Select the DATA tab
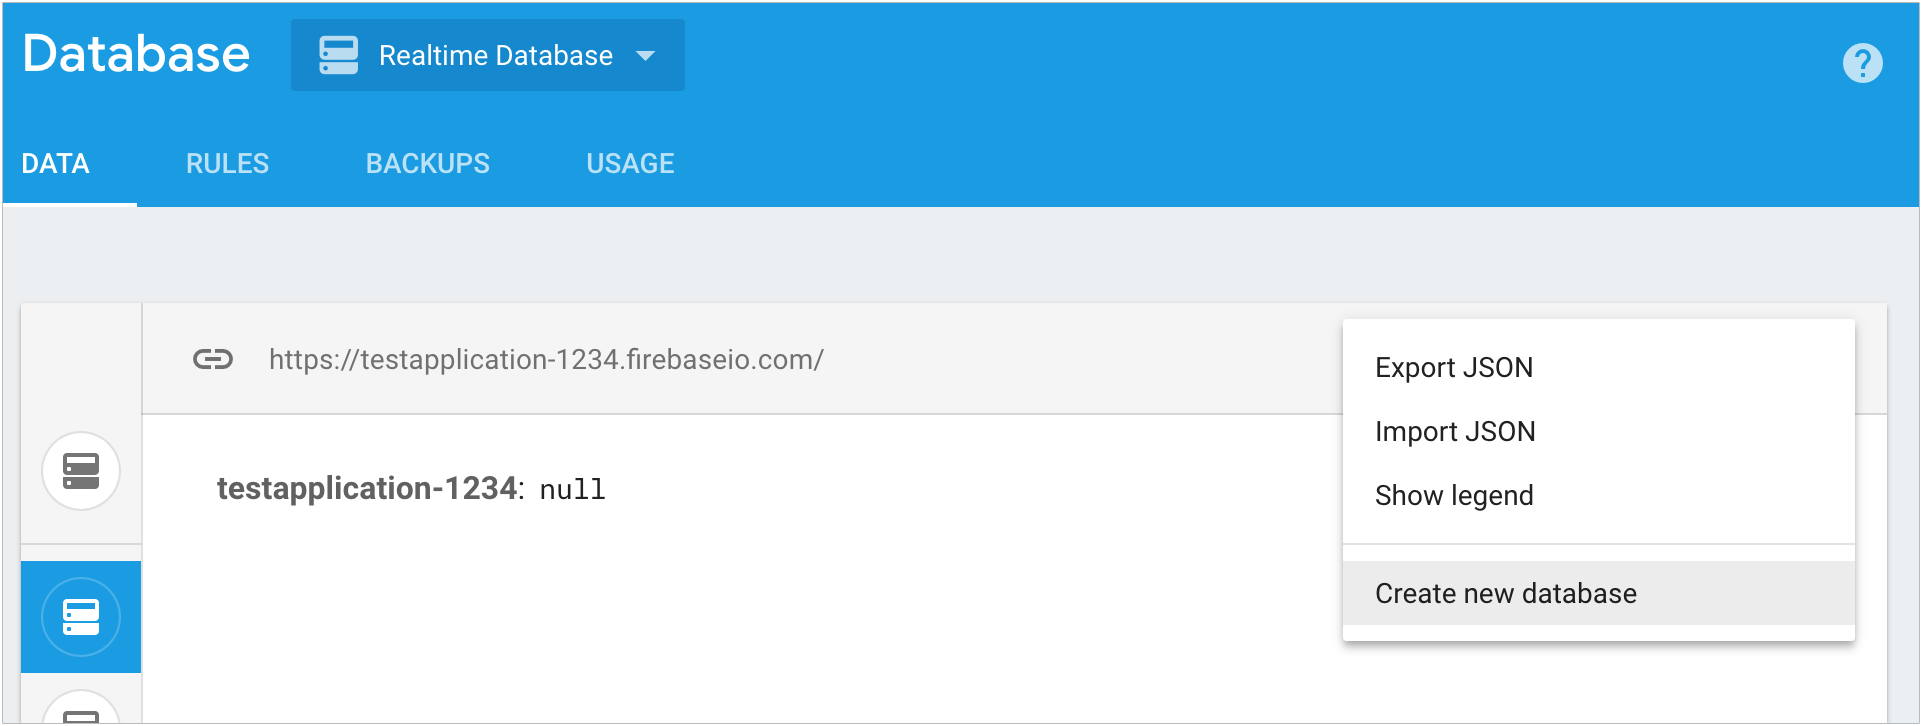Viewport: 1922px width, 726px height. coord(55,163)
